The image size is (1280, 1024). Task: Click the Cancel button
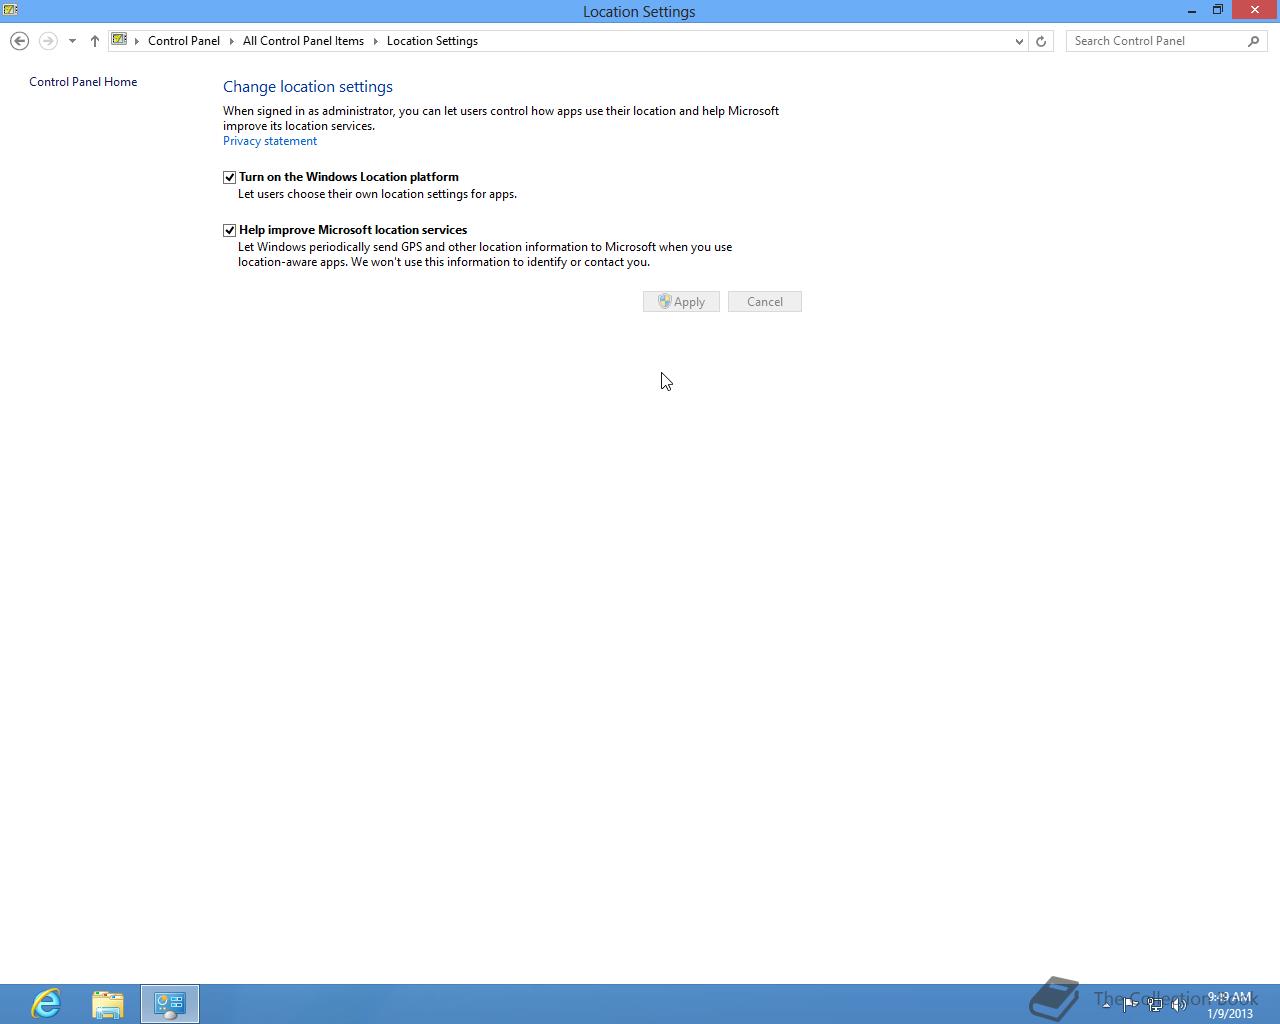click(765, 301)
